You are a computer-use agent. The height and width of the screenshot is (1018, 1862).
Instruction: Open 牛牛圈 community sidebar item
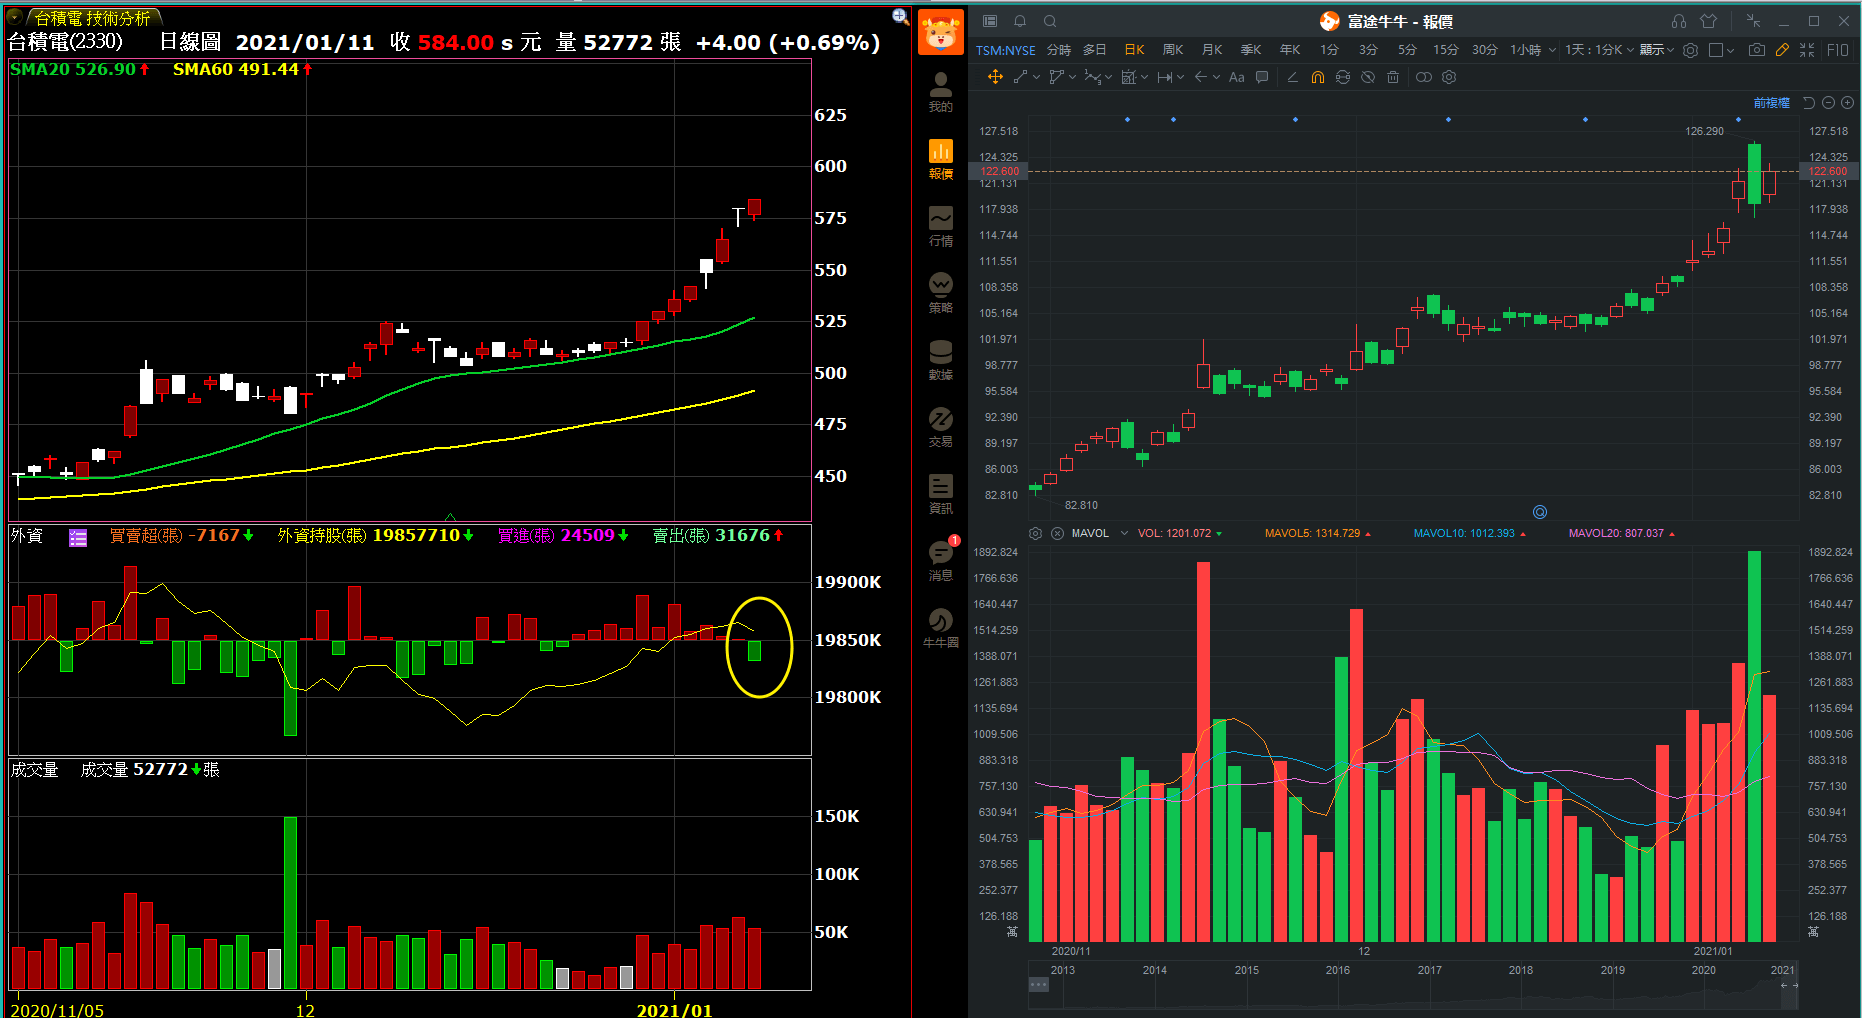pyautogui.click(x=941, y=628)
